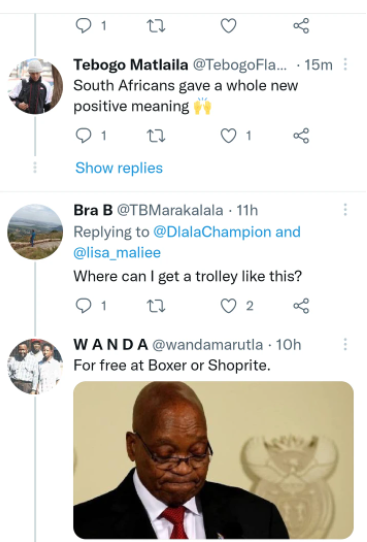This screenshot has width=367, height=542.
Task: Open Tebogo Matlaila's profile picture
Action: (x=35, y=86)
